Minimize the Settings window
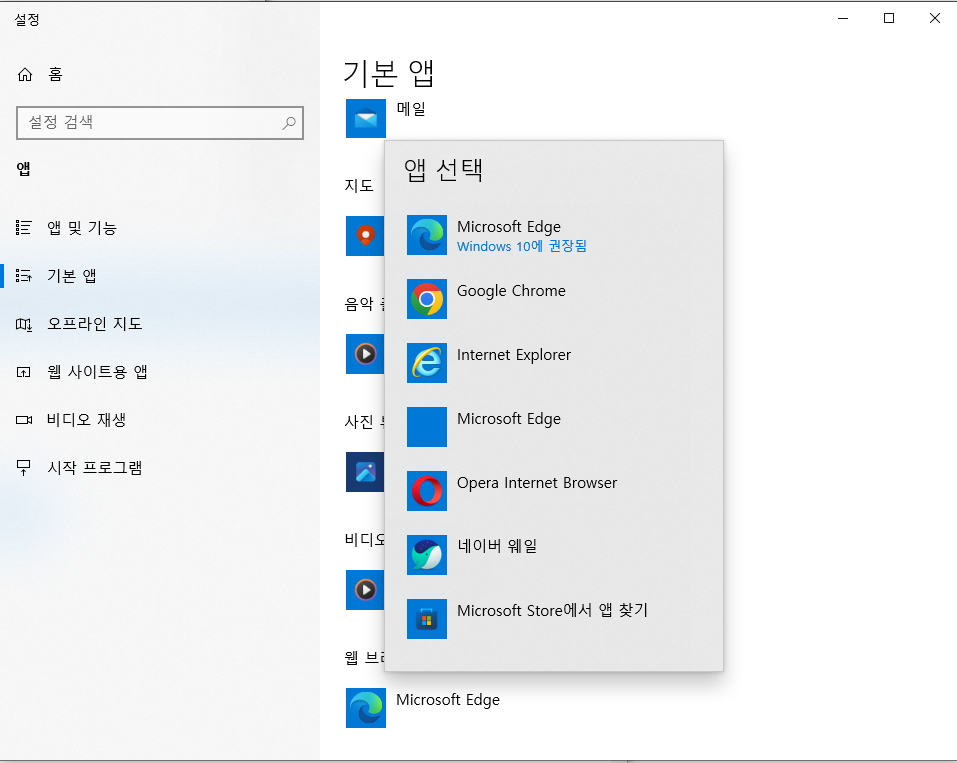This screenshot has width=957, height=763. [x=843, y=19]
